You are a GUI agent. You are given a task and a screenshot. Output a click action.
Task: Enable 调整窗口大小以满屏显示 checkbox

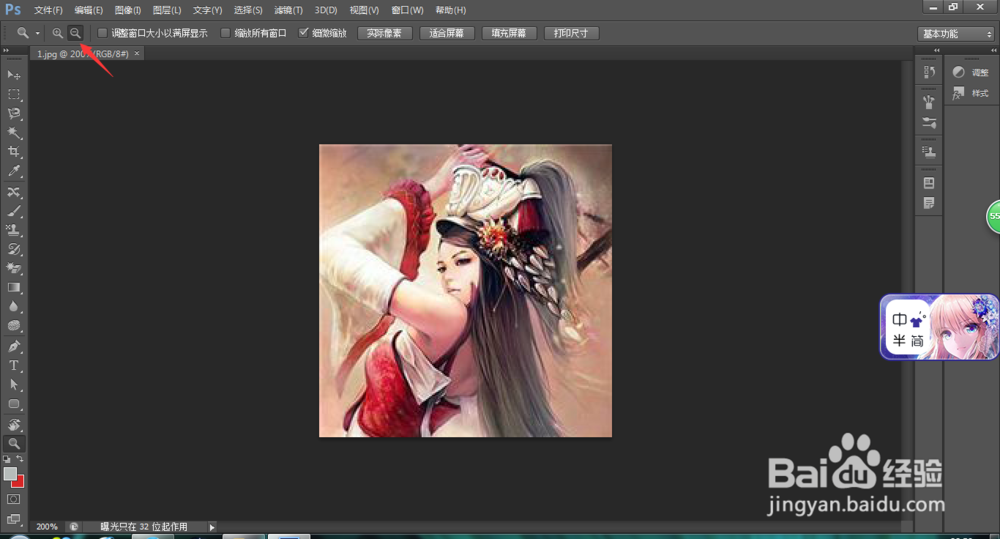coord(102,33)
